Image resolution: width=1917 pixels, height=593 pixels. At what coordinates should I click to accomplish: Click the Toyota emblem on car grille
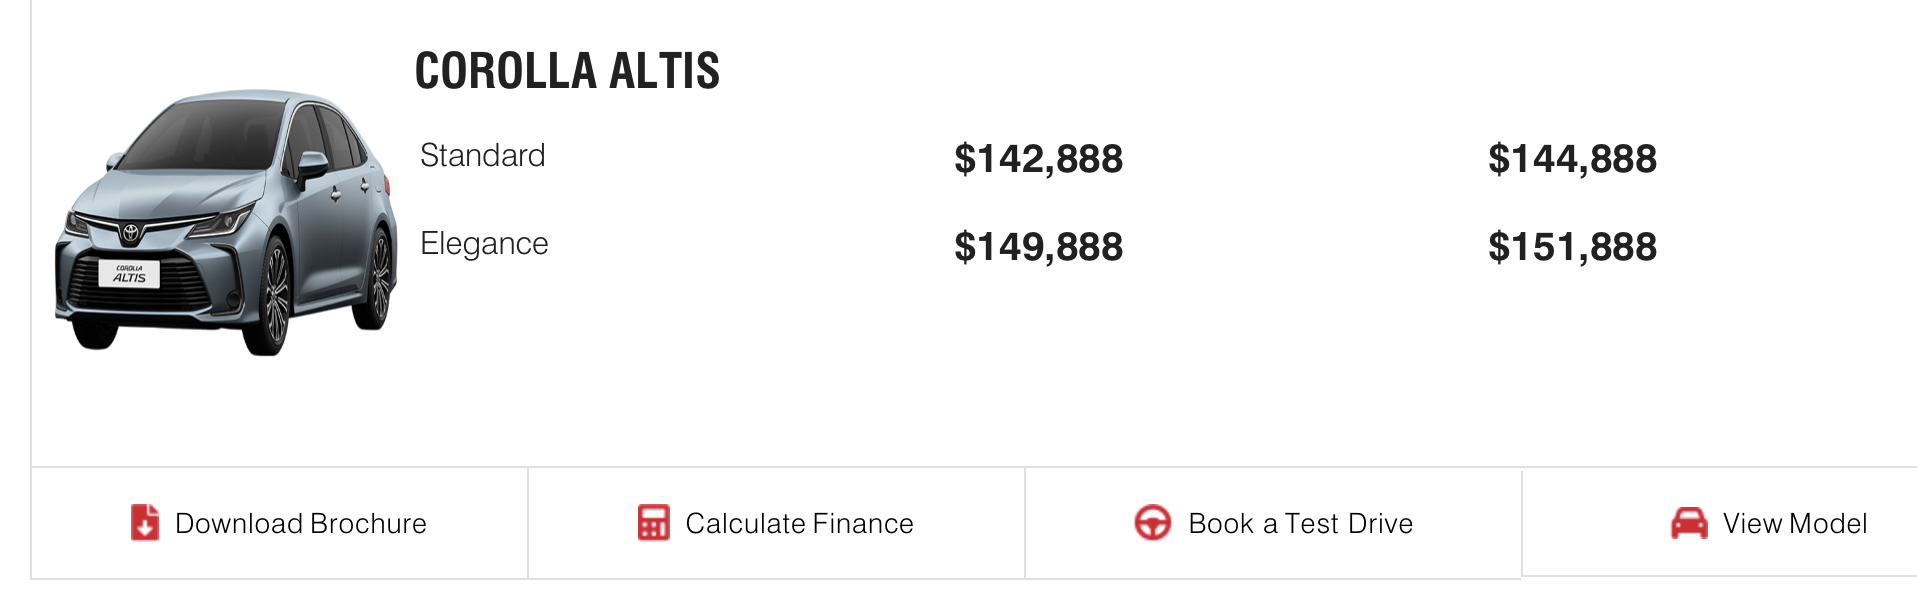click(130, 232)
